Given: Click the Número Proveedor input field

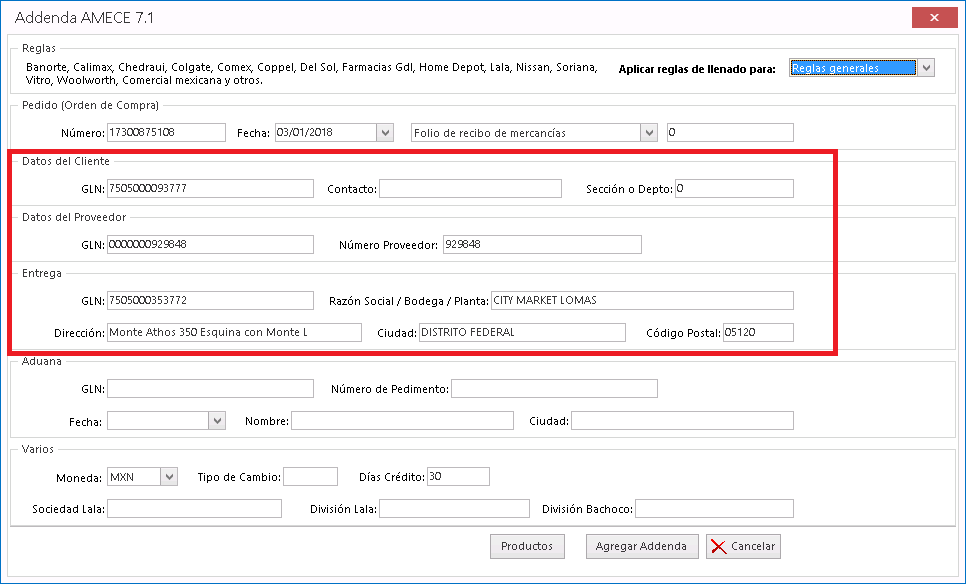Looking at the screenshot, I should 541,244.
